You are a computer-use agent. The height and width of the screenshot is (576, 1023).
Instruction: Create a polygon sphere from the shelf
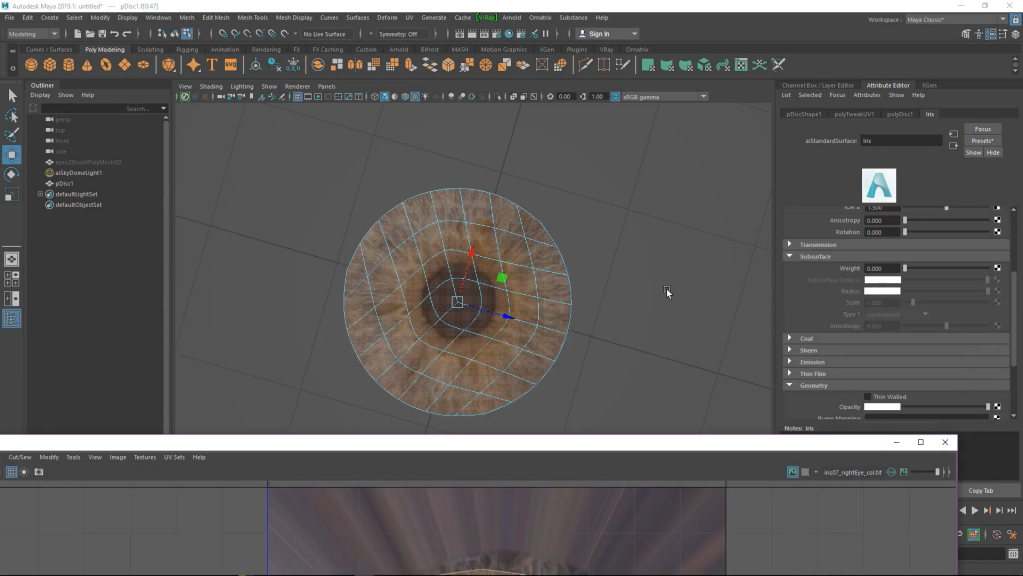click(31, 65)
